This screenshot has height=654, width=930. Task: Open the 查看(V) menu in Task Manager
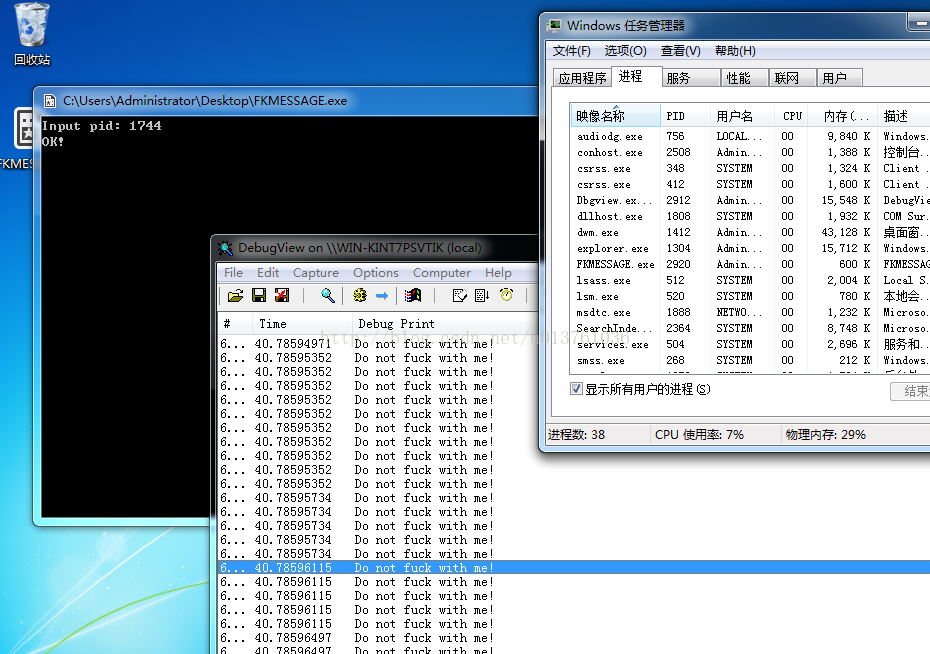pyautogui.click(x=680, y=51)
